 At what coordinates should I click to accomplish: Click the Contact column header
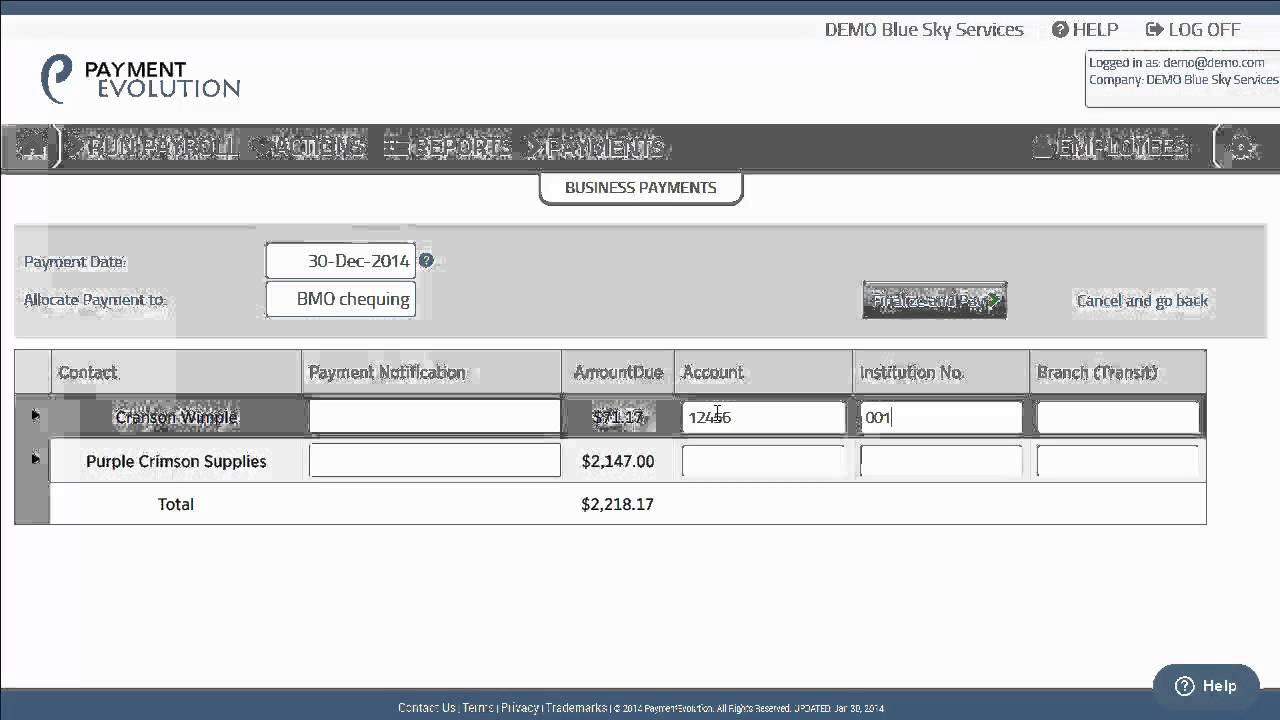coord(176,372)
